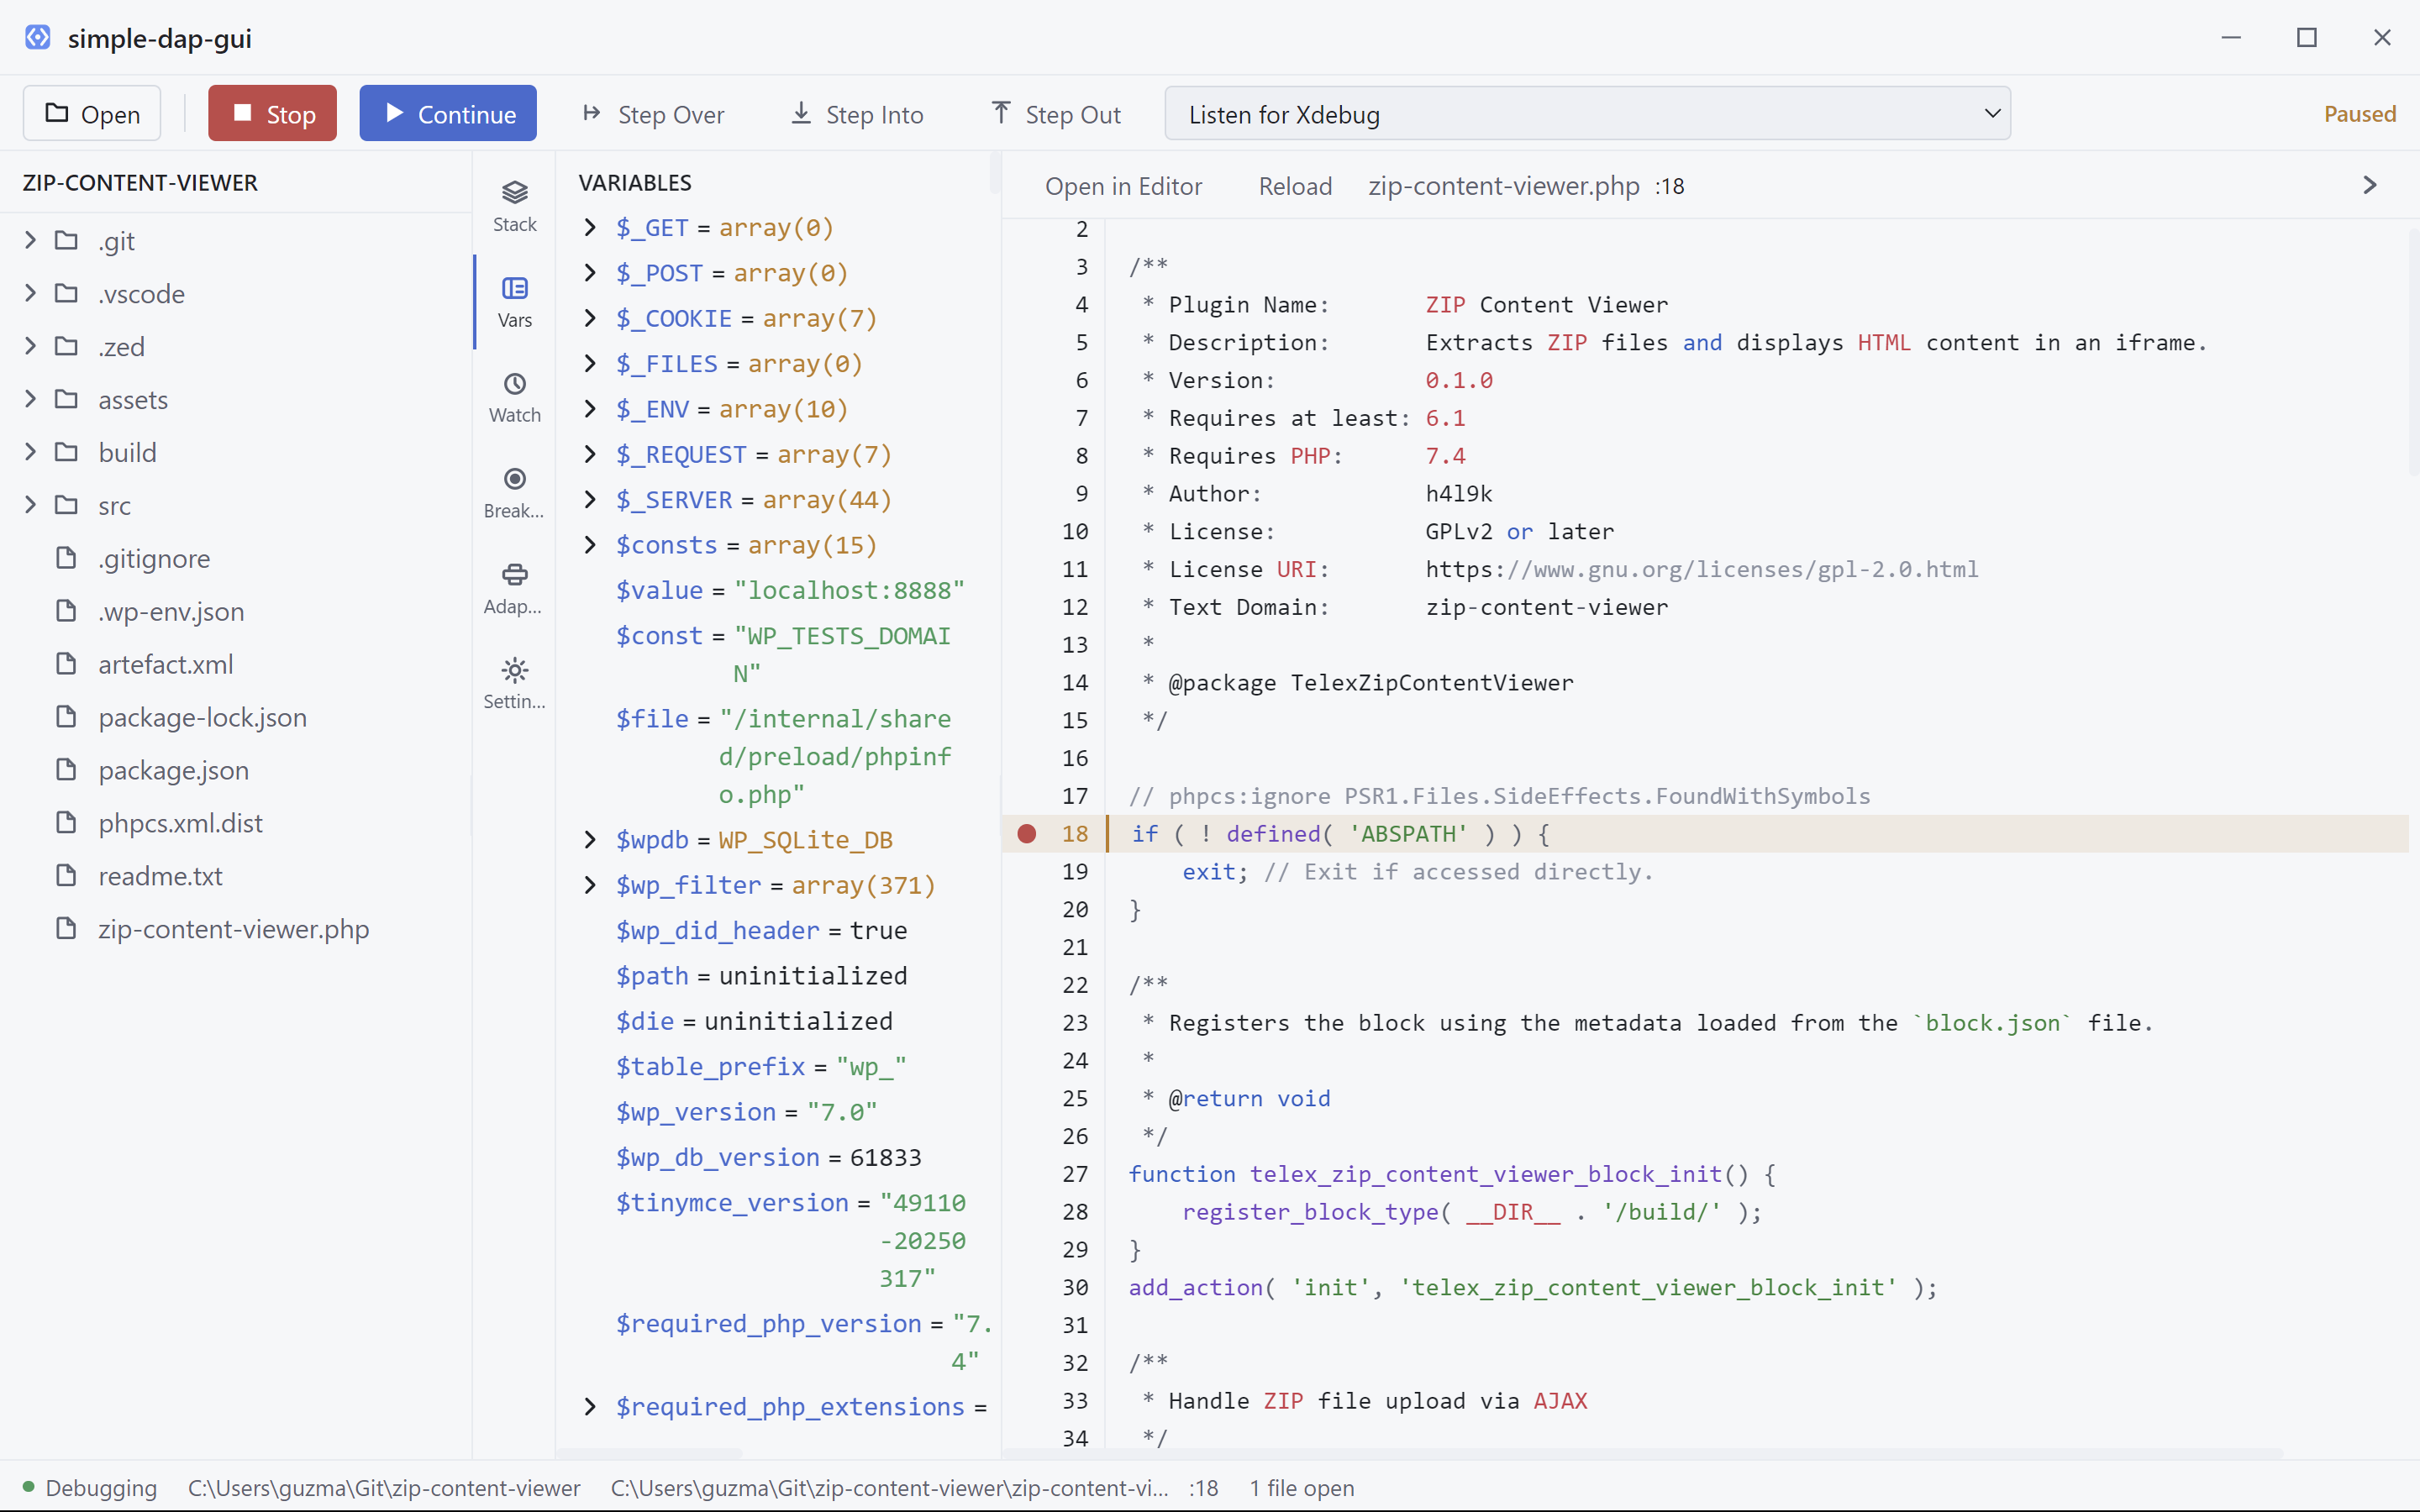This screenshot has height=1512, width=2420.
Task: Continue program execution
Action: [x=447, y=114]
